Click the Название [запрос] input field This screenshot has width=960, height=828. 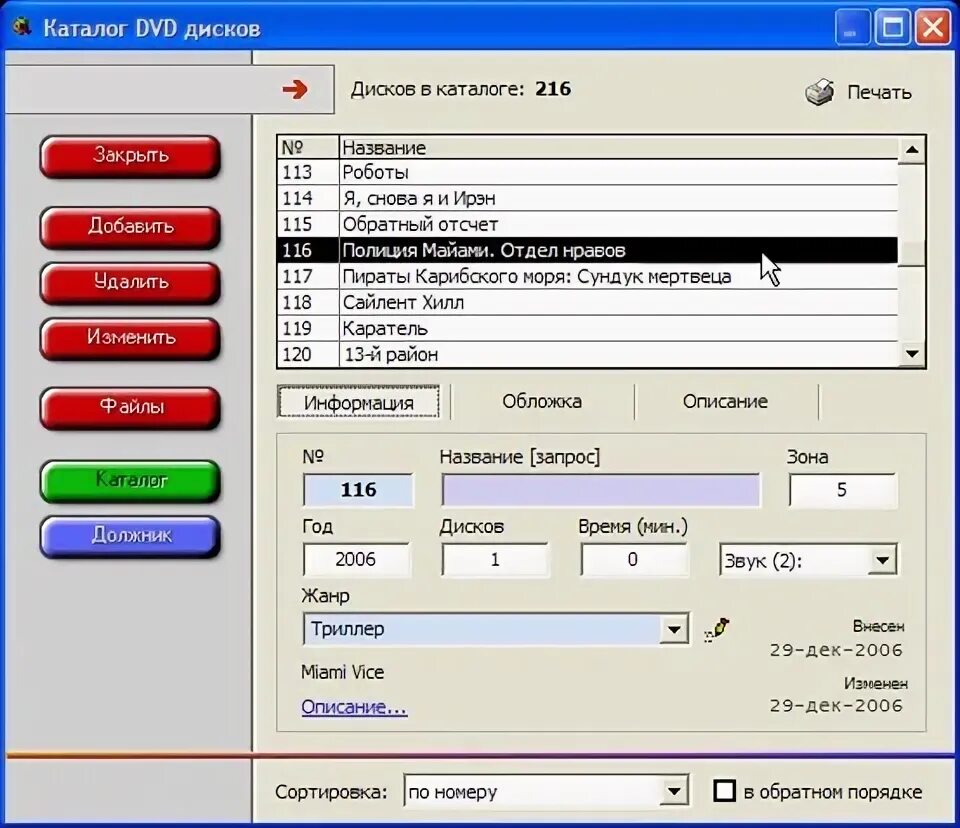[x=601, y=490]
